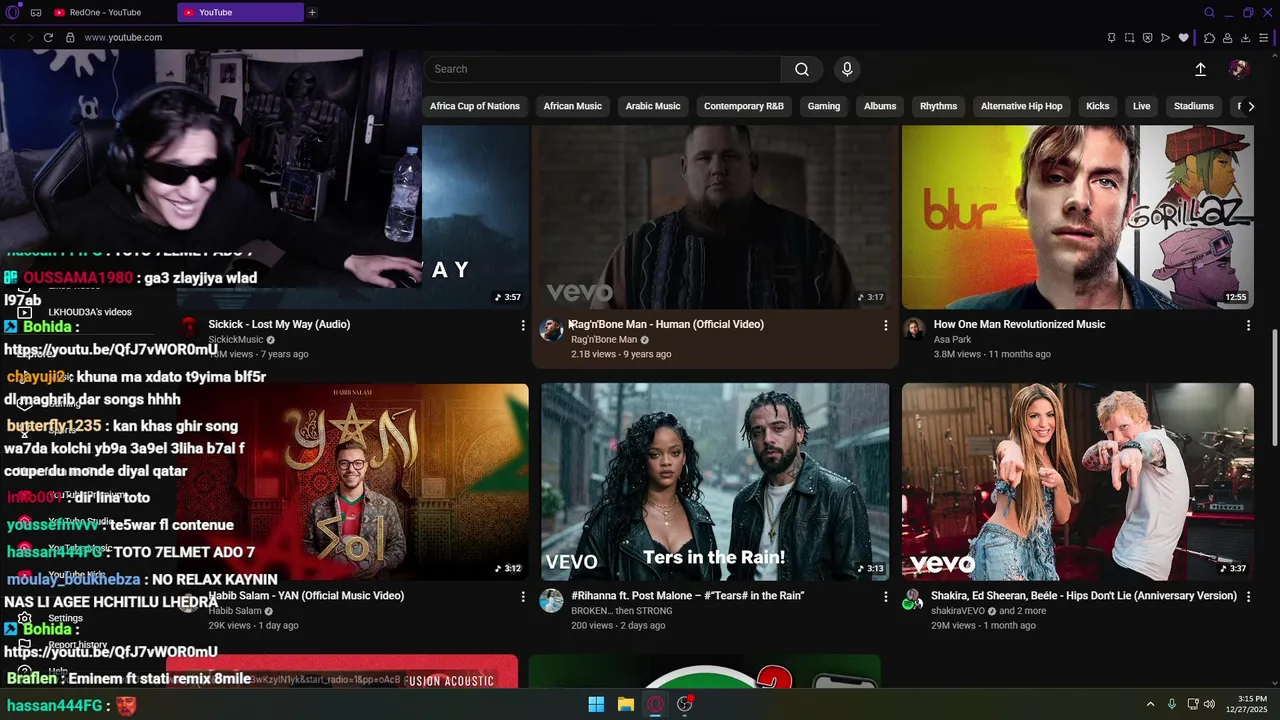The width and height of the screenshot is (1280, 720).
Task: Select the Live filter chip
Action: coord(1142,106)
